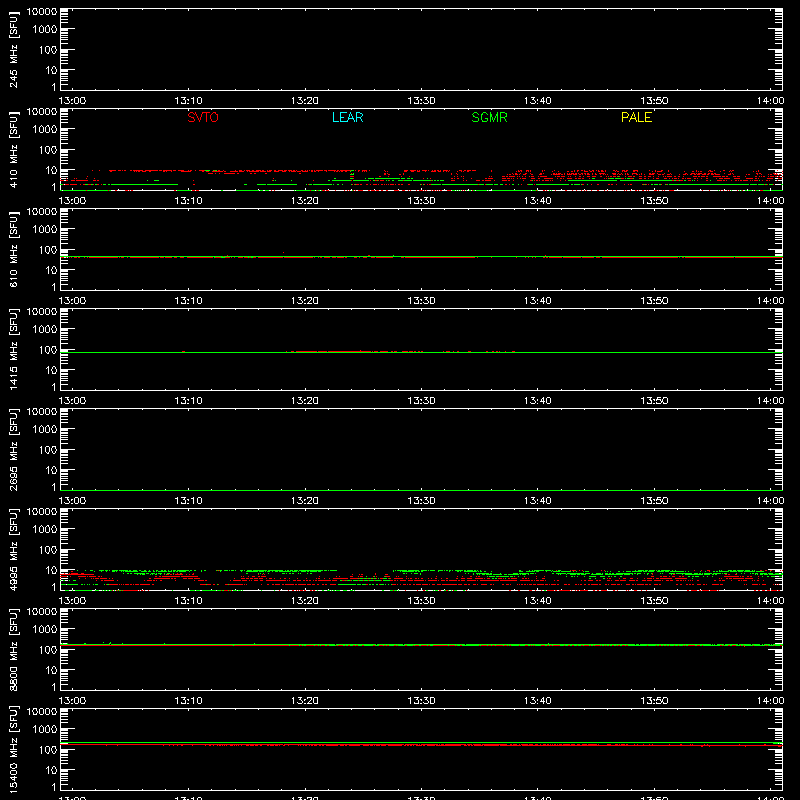Viewport: 800px width, 800px height.
Task: Select the 4995 MHz [SFU] axis title
Action: [13, 549]
